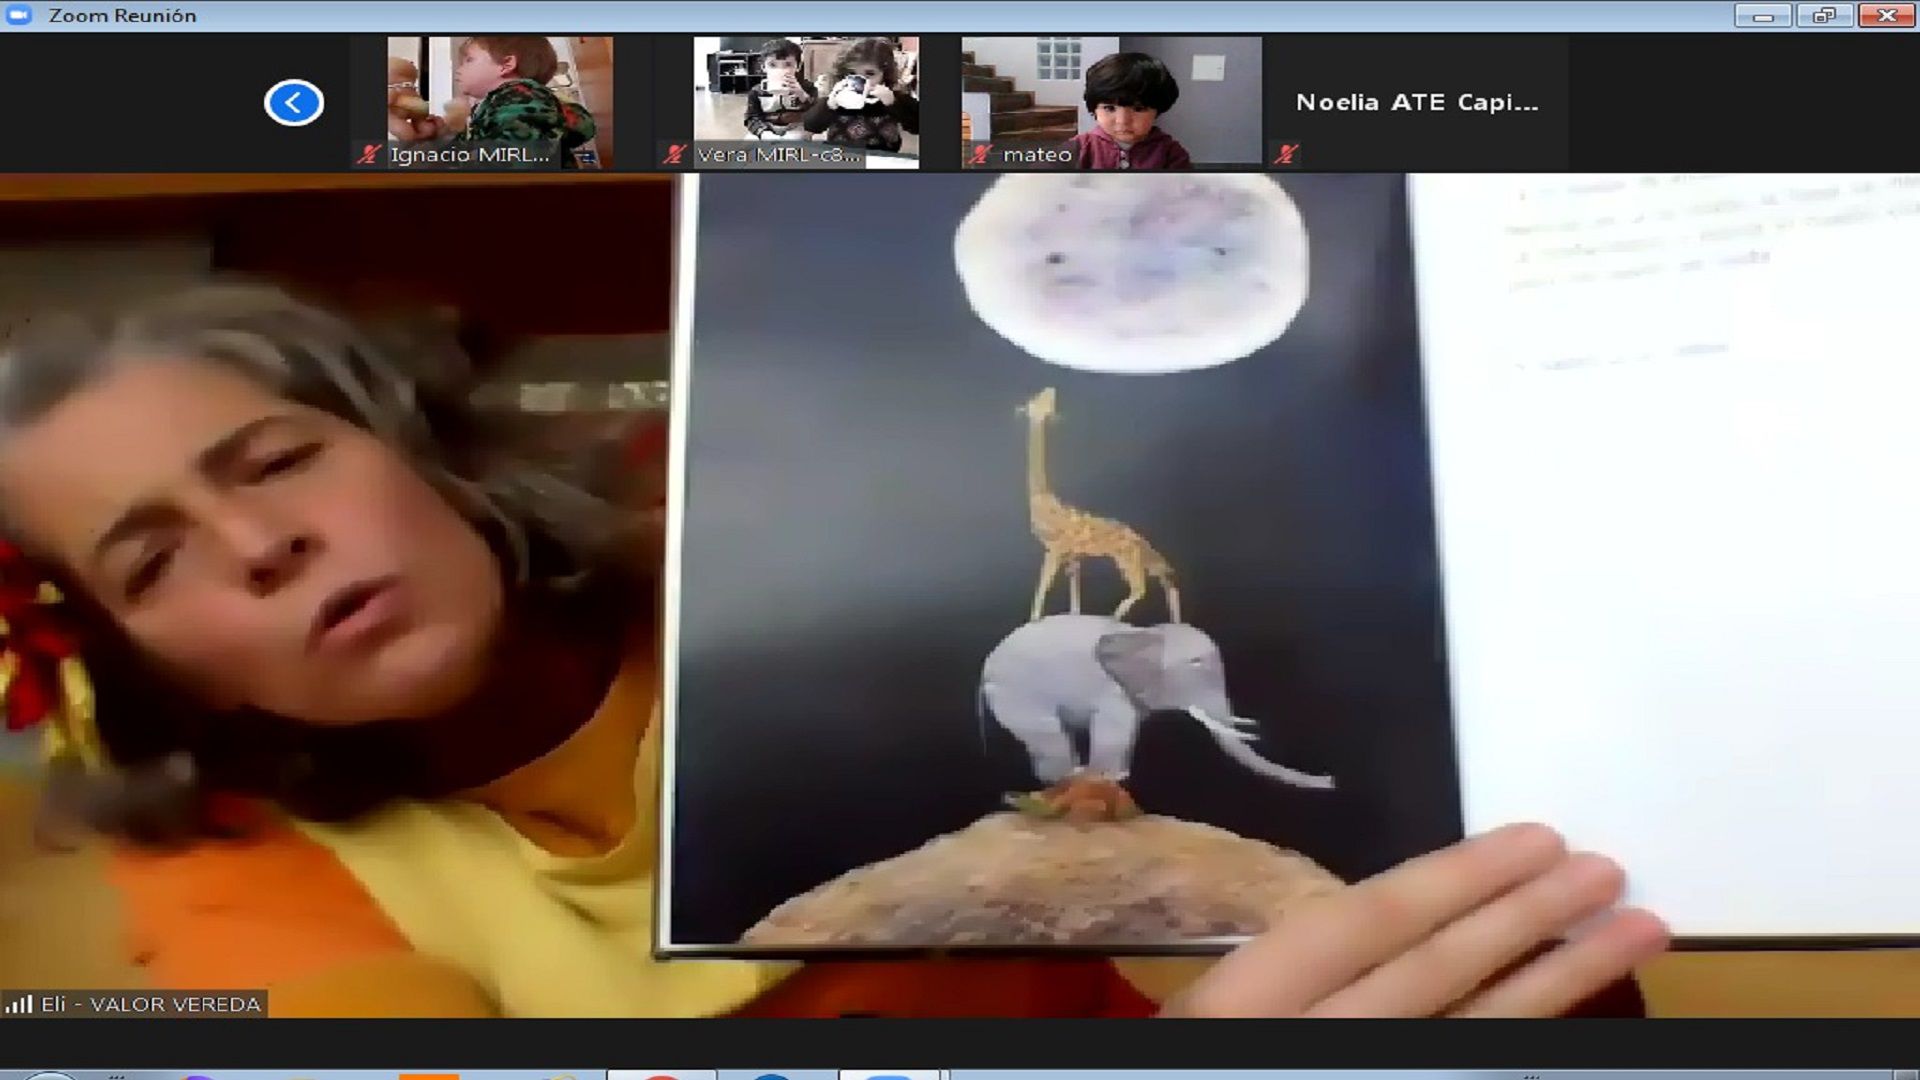Minimize the Zoom Reunión window

1763,15
